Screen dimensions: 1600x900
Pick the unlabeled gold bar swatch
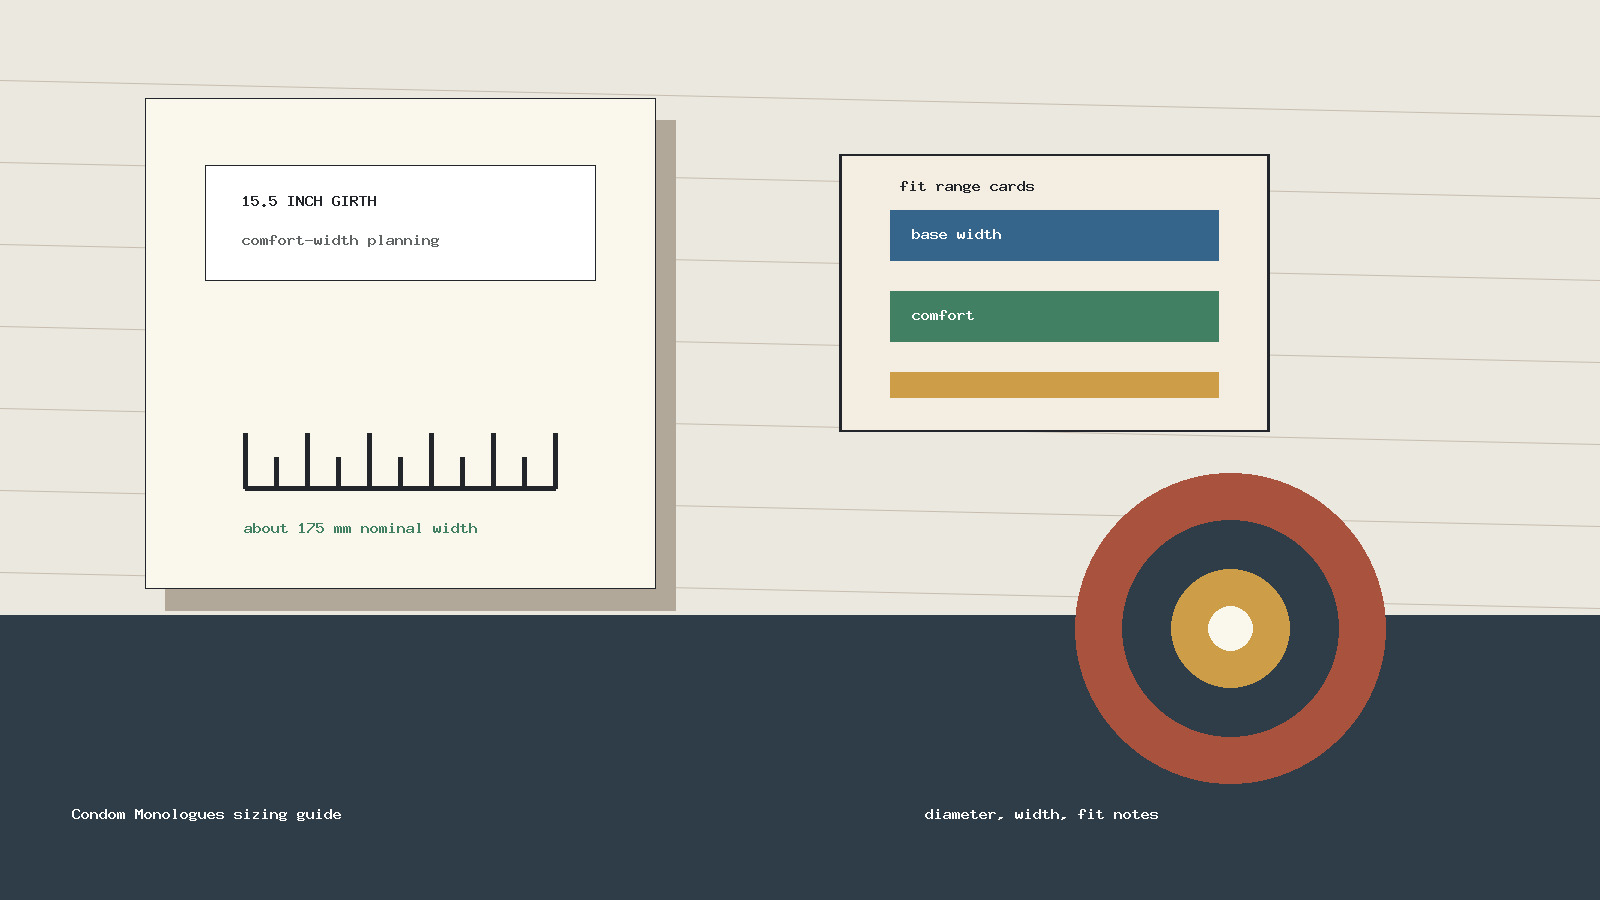click(1054, 385)
